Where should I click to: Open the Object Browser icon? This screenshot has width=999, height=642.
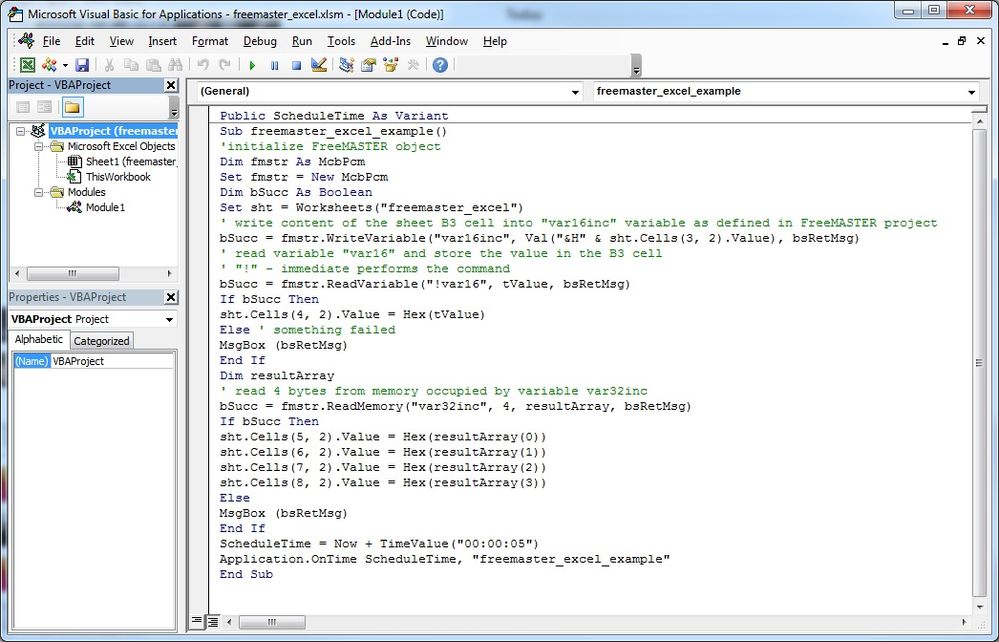(391, 65)
